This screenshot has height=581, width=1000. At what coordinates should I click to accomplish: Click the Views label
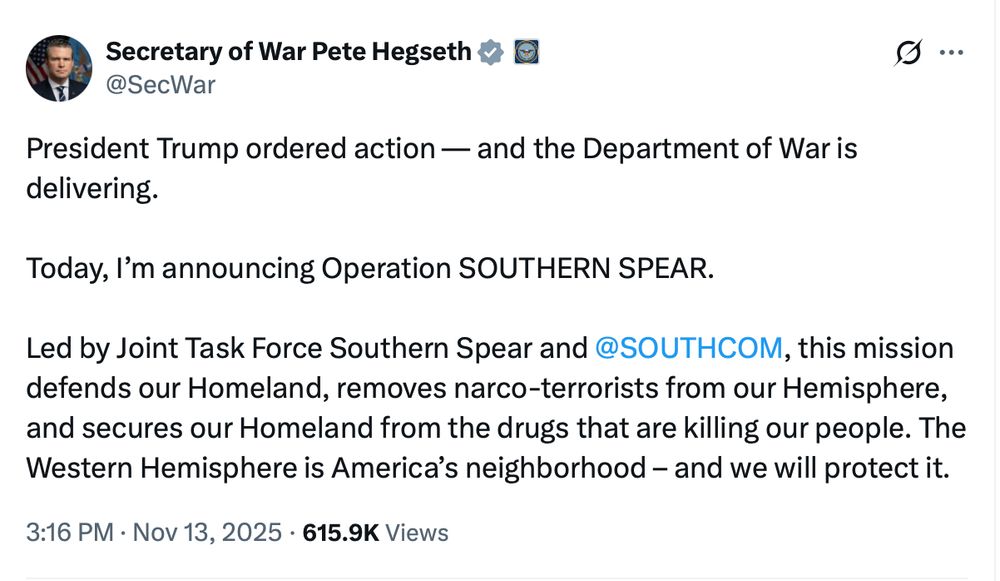coord(417,532)
